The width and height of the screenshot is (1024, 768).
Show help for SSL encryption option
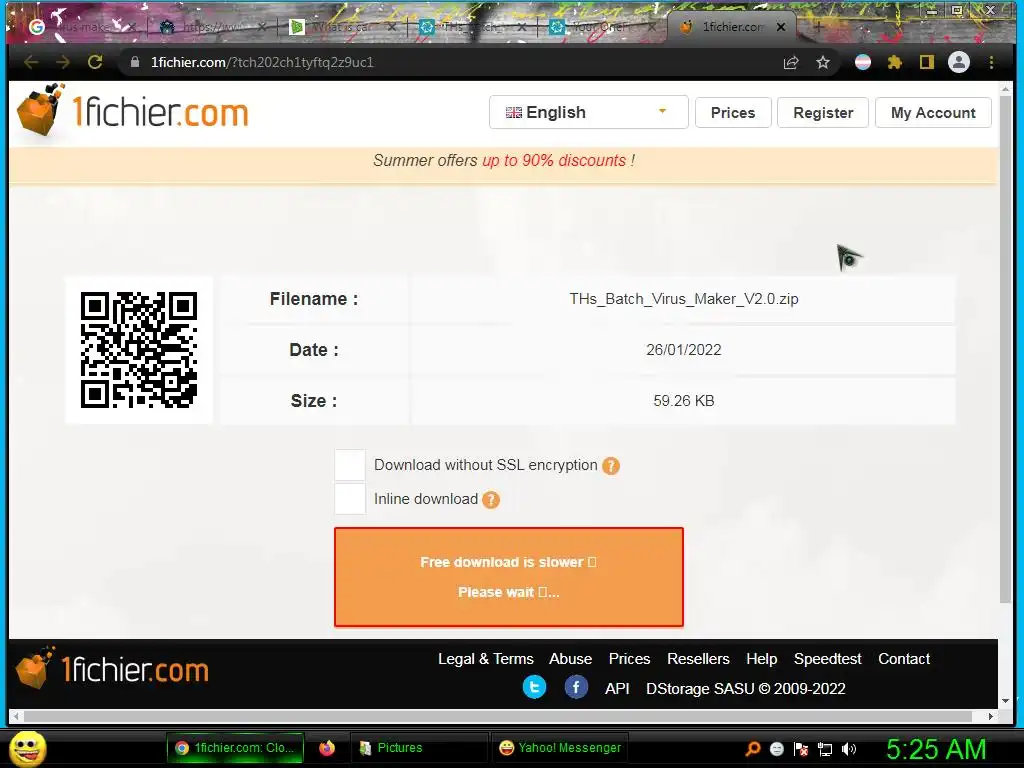[x=611, y=466]
